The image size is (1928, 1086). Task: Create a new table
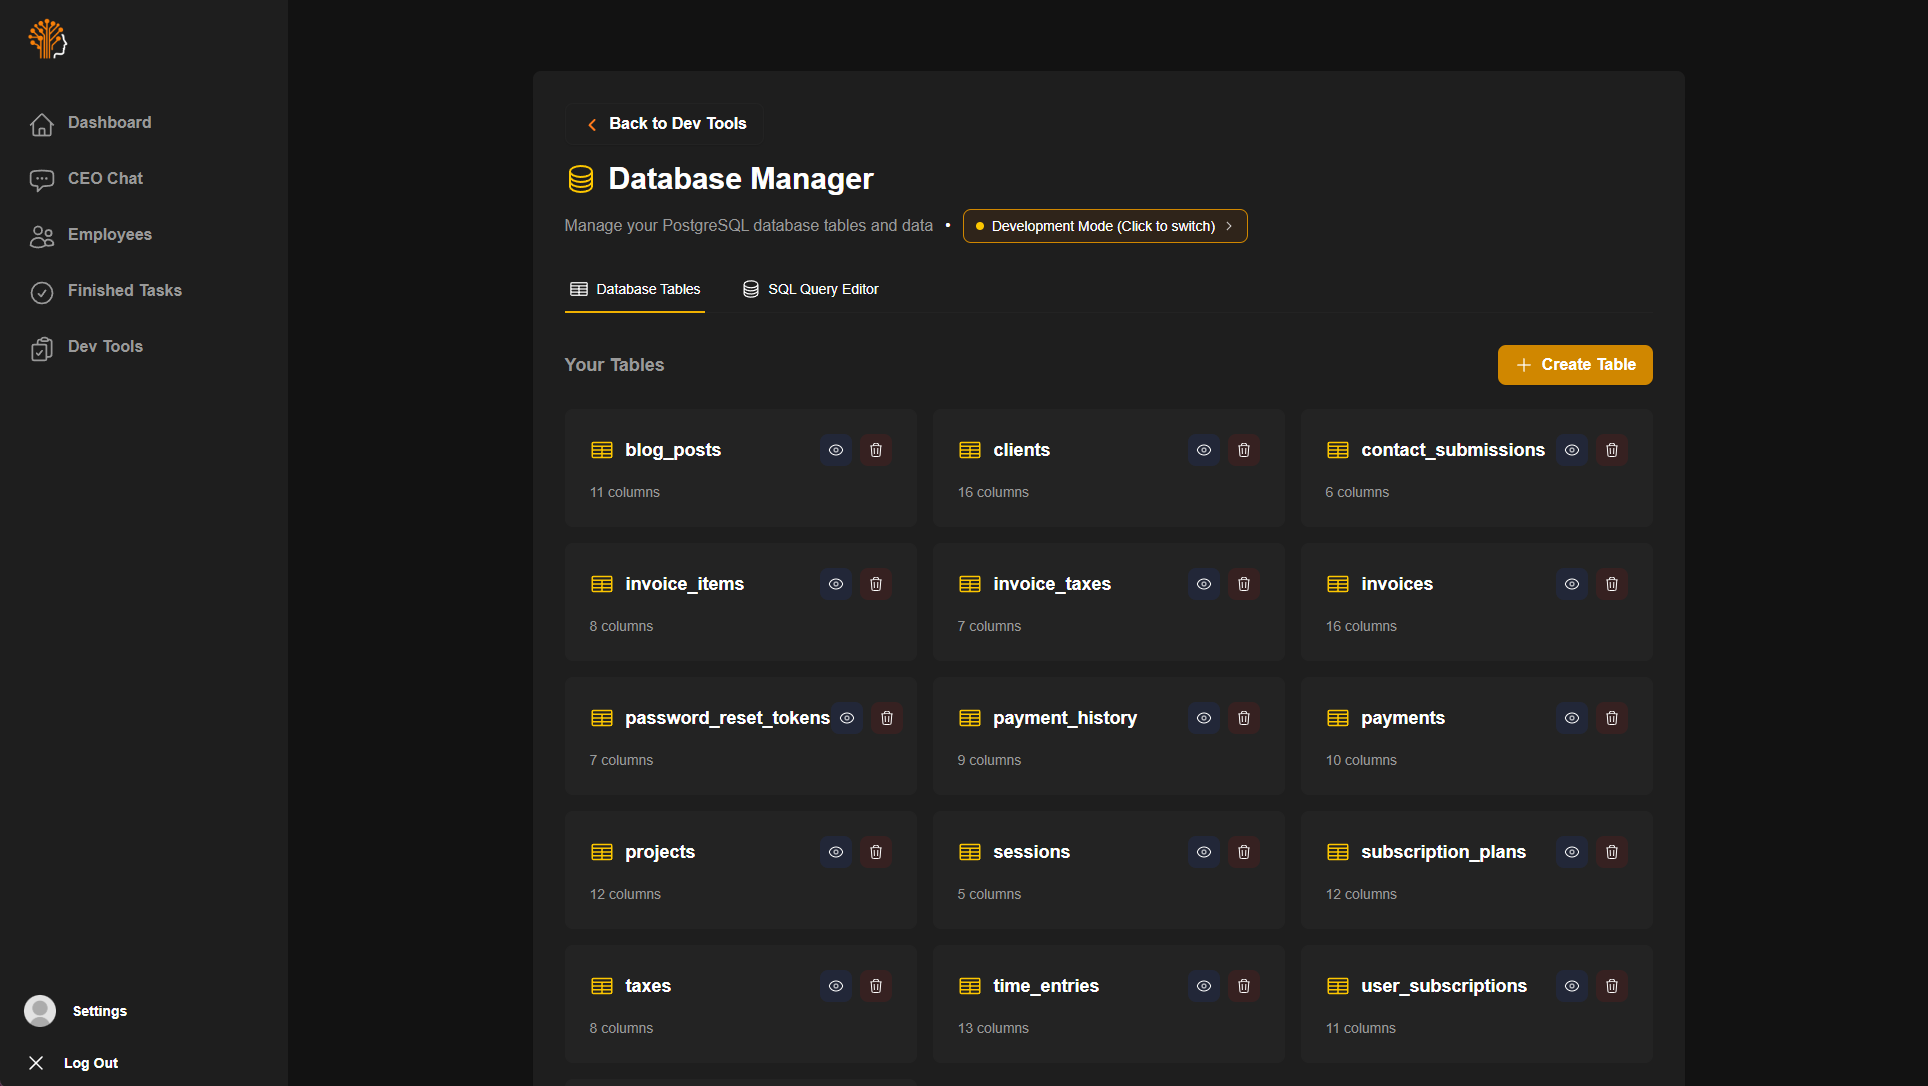[x=1574, y=365]
